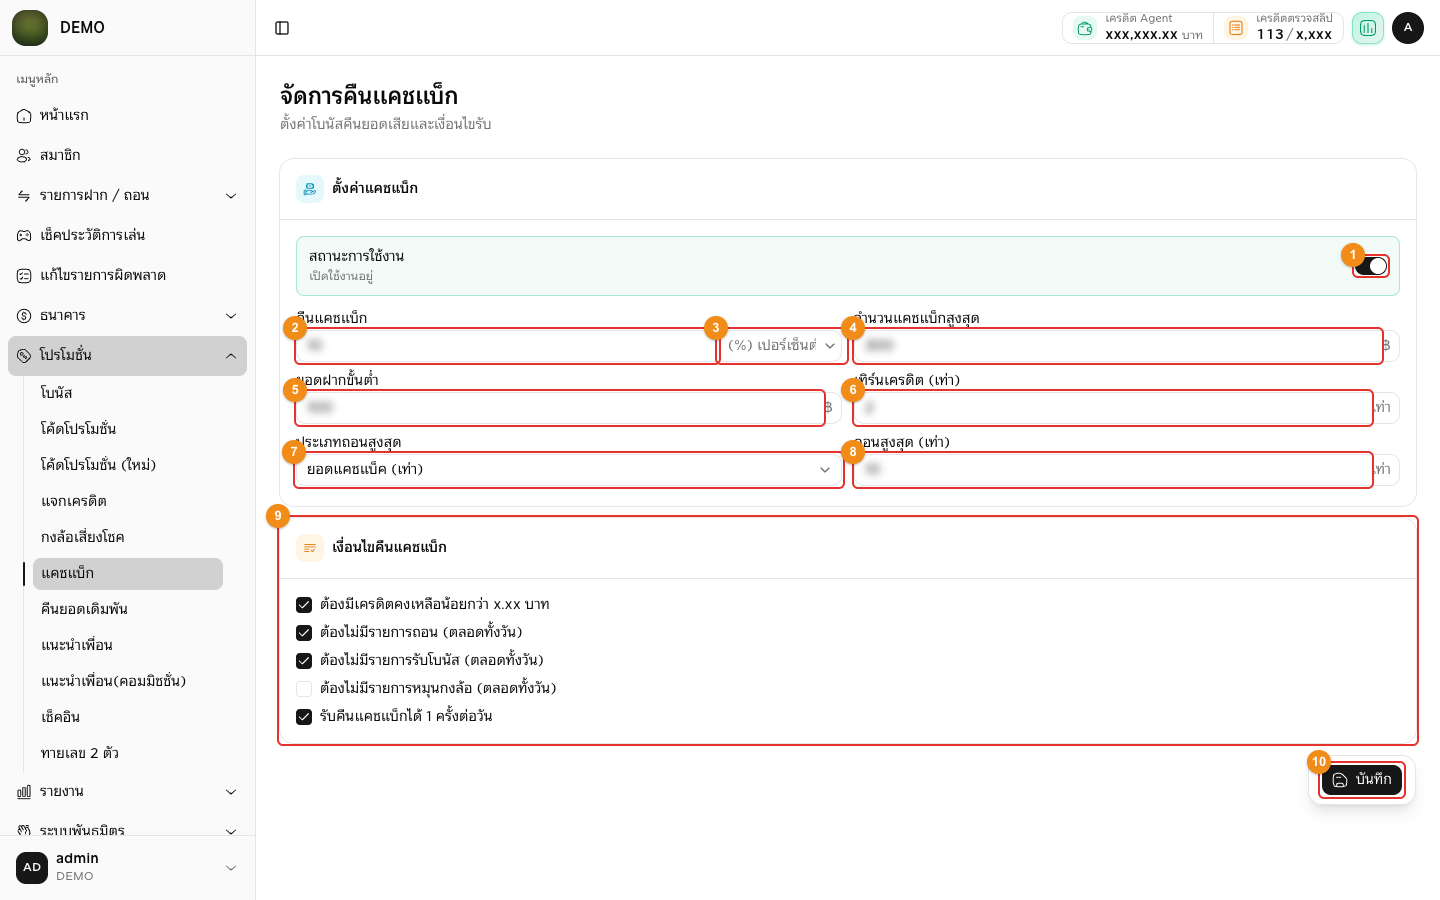Open หน้าแรก via its home icon
The height and width of the screenshot is (900, 1440).
coord(24,116)
